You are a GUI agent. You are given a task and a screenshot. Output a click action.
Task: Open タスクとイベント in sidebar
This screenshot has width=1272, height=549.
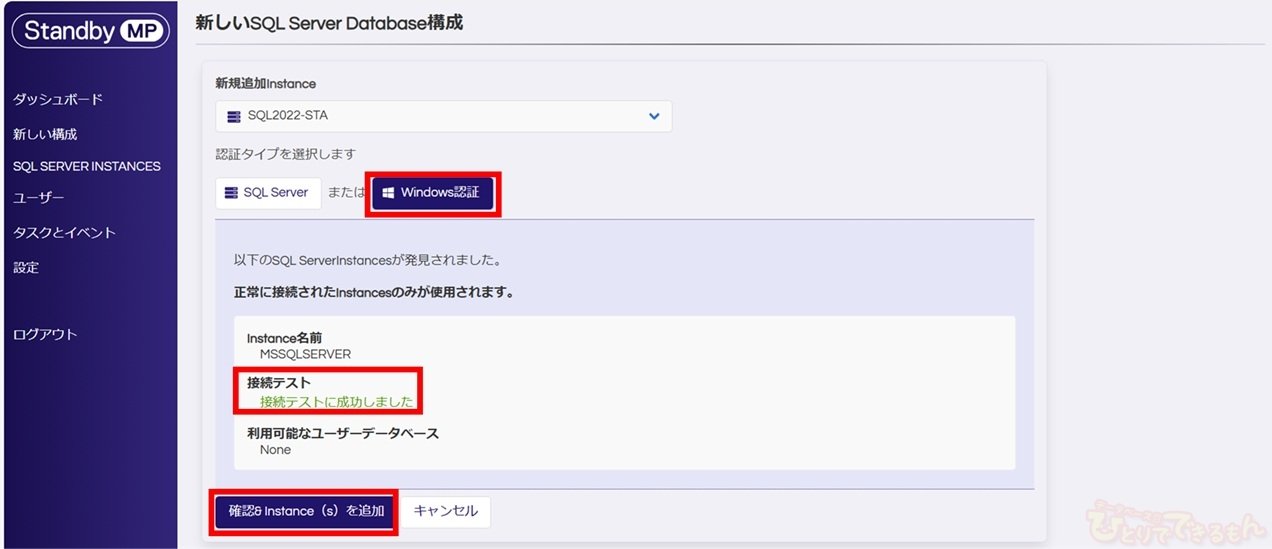[x=65, y=232]
